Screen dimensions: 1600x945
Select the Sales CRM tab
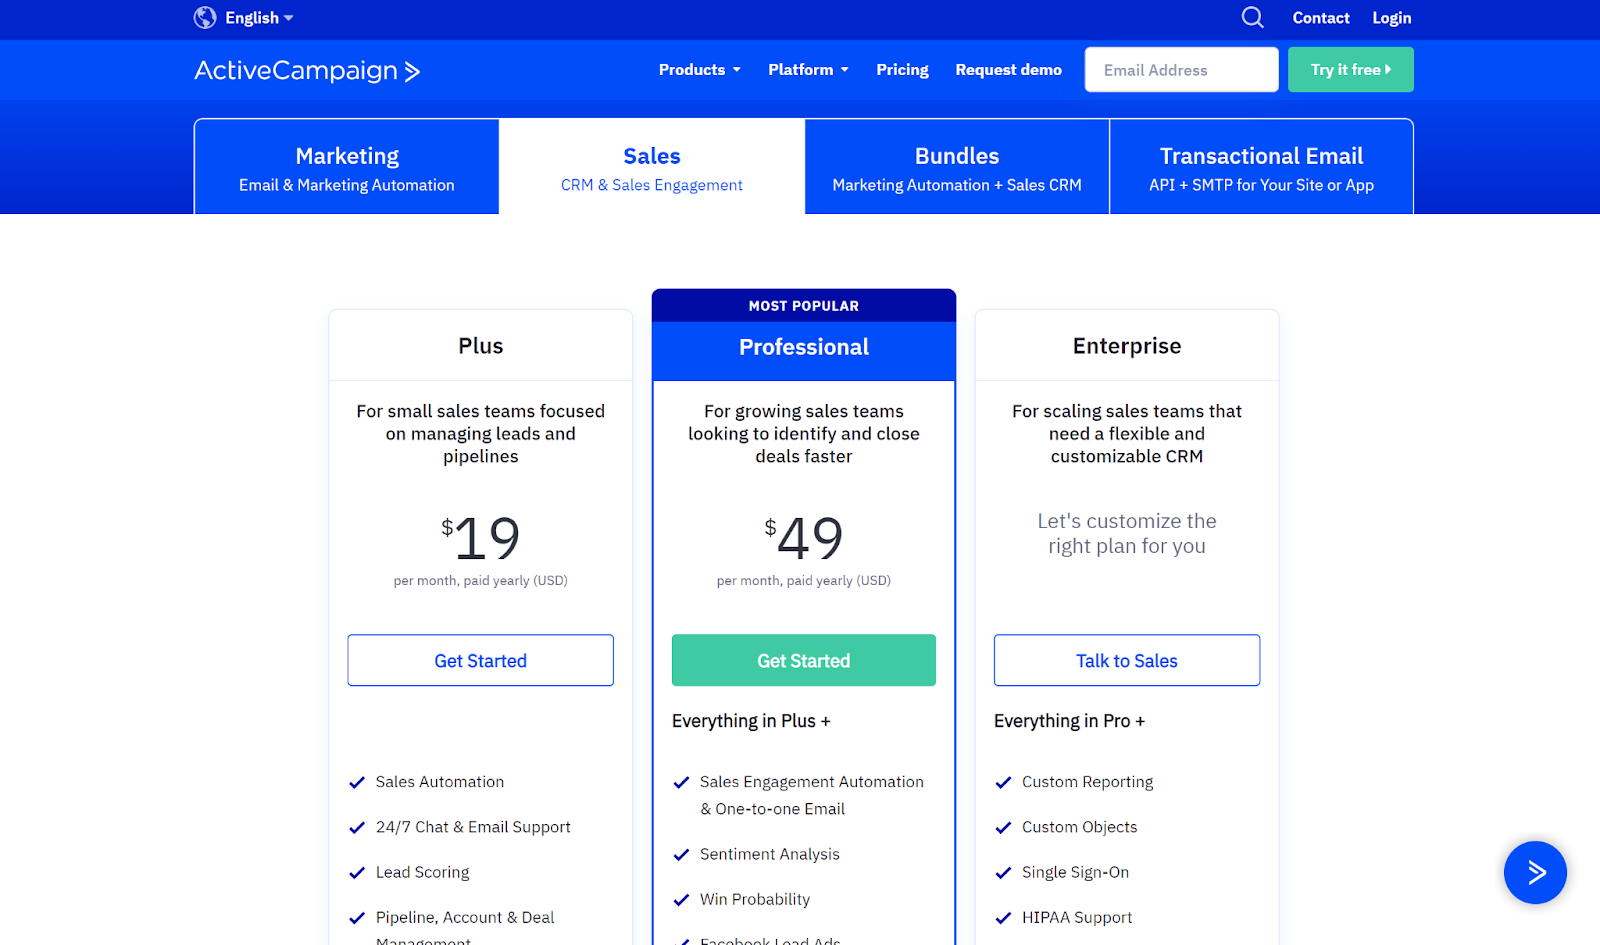[x=652, y=167]
